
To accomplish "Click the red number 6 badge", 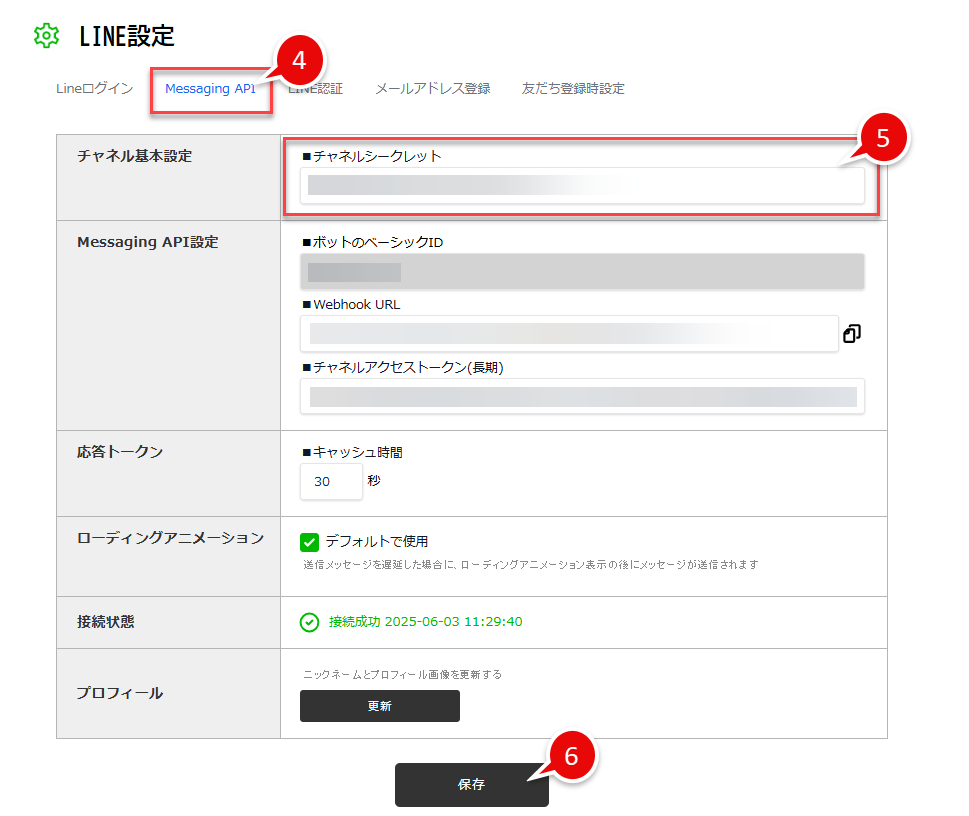I will [x=571, y=757].
